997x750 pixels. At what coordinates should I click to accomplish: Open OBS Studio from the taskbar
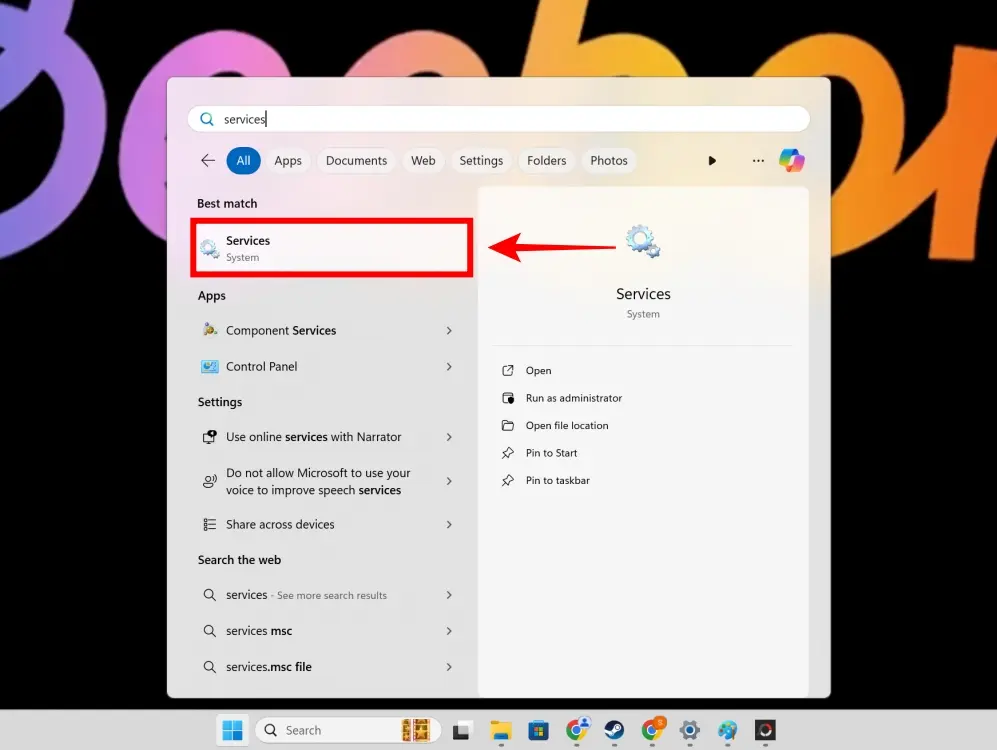[765, 730]
